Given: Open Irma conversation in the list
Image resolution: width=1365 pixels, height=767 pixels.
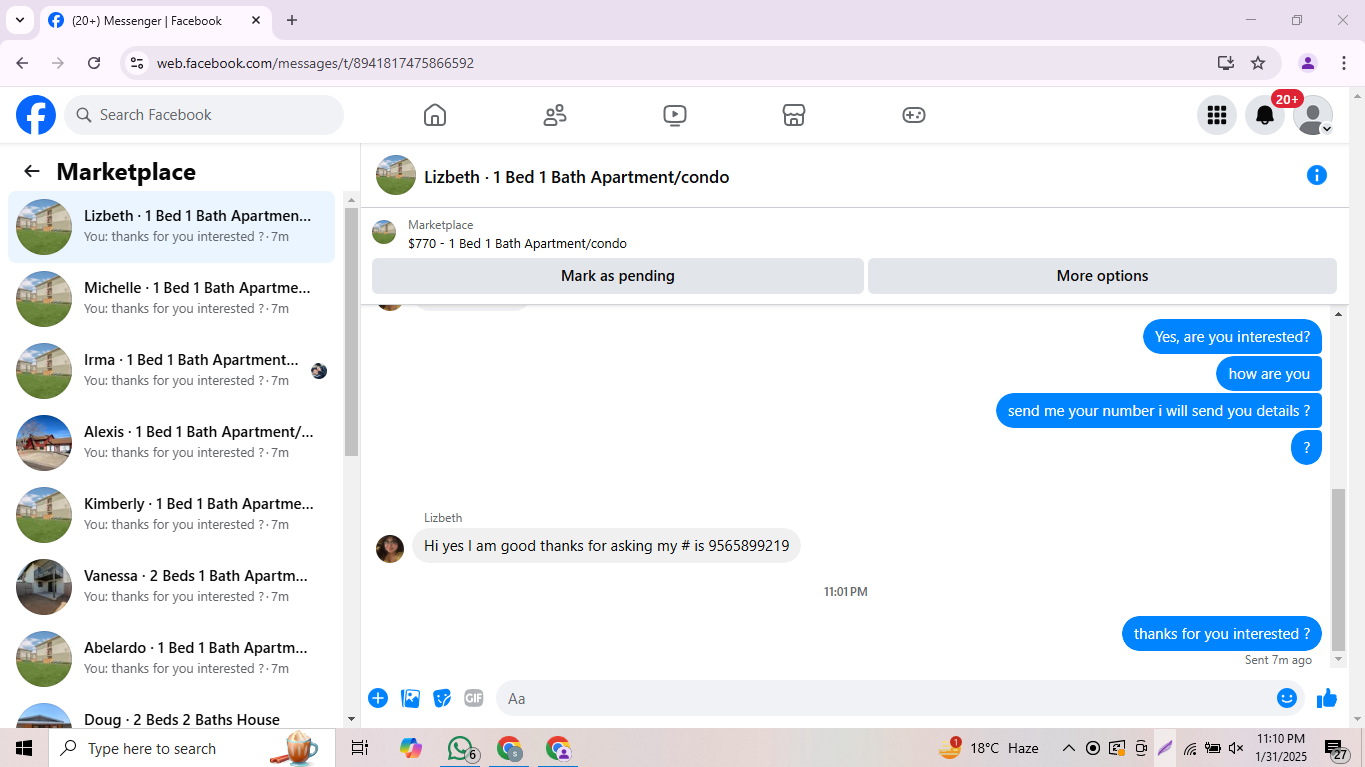Looking at the screenshot, I should (x=171, y=371).
